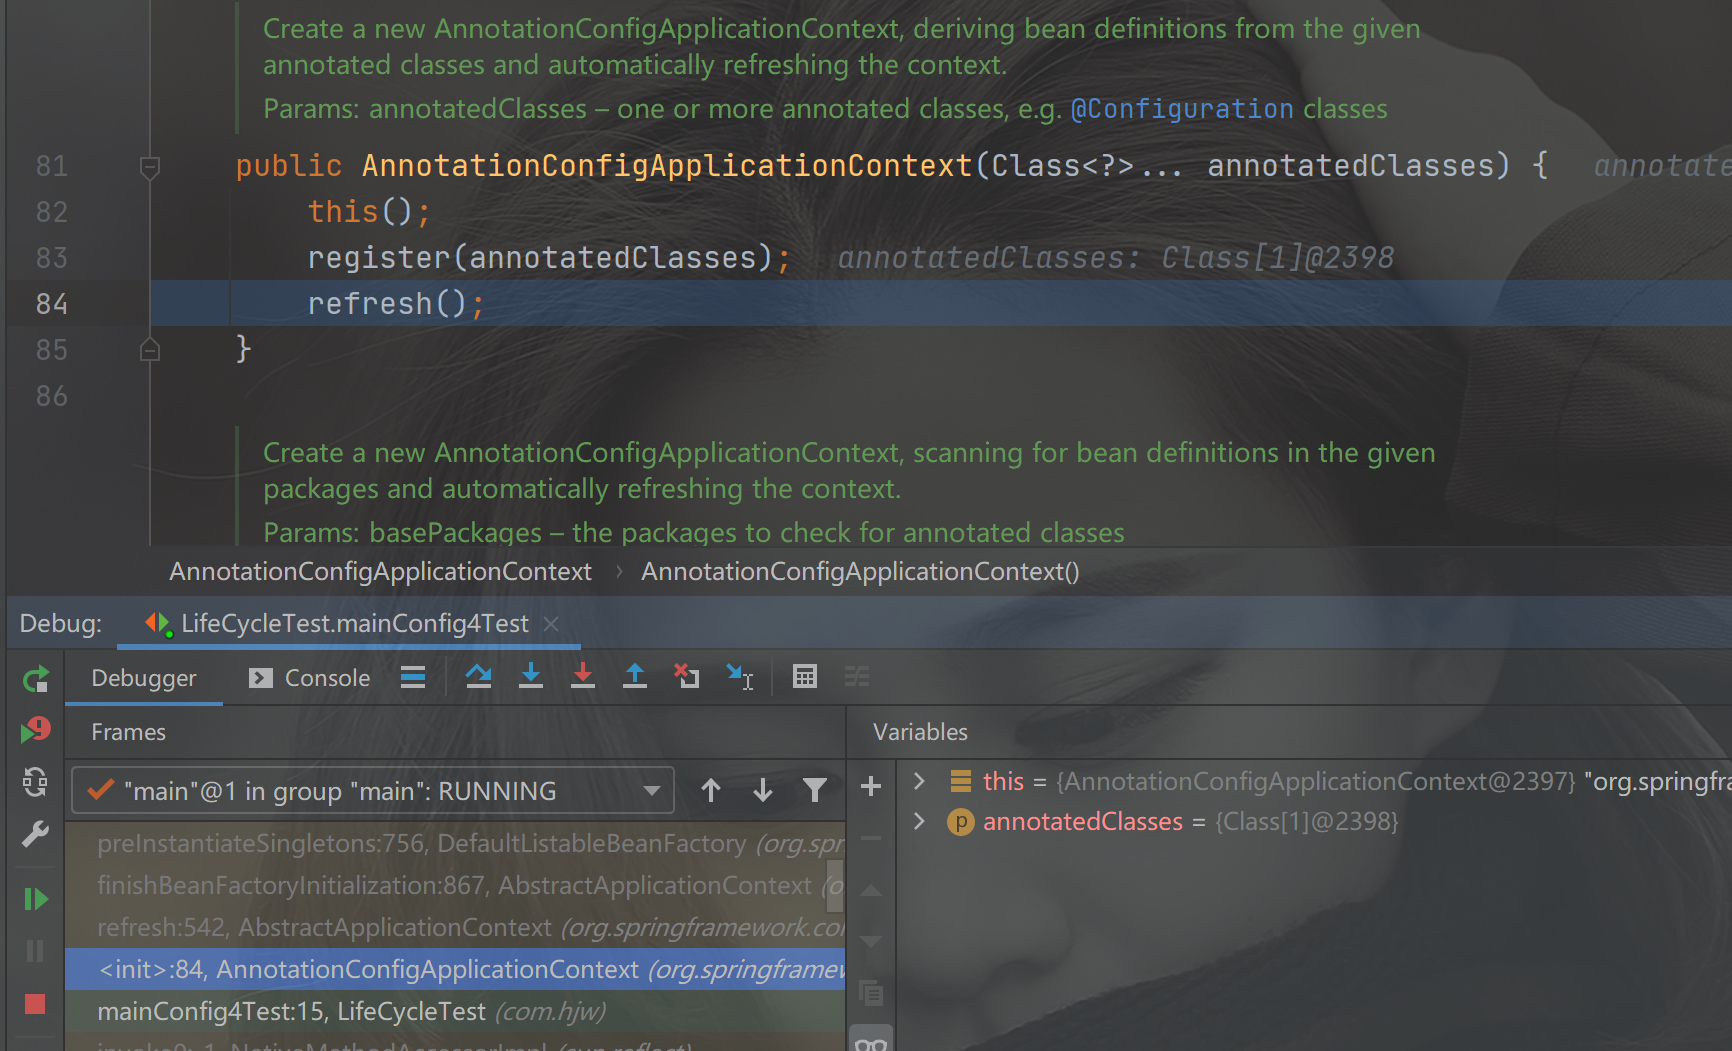
Task: Select mainConfig4Test:15 LifeCycleTest frame
Action: [455, 1012]
